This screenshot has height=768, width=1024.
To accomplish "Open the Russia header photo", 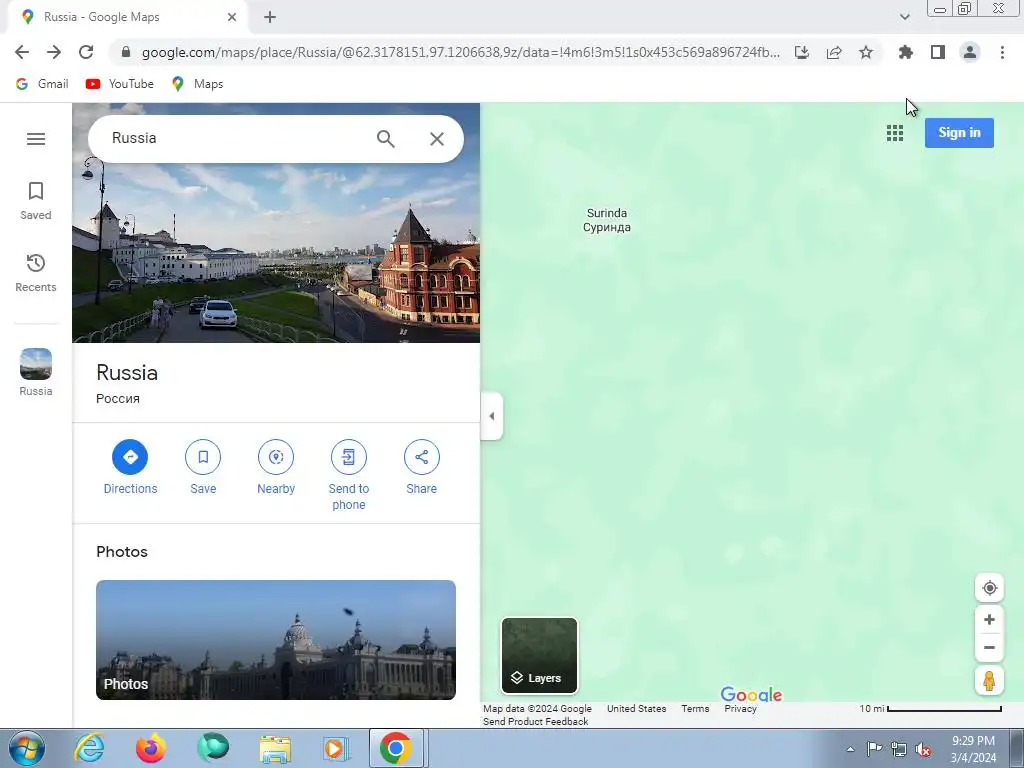I will [276, 255].
